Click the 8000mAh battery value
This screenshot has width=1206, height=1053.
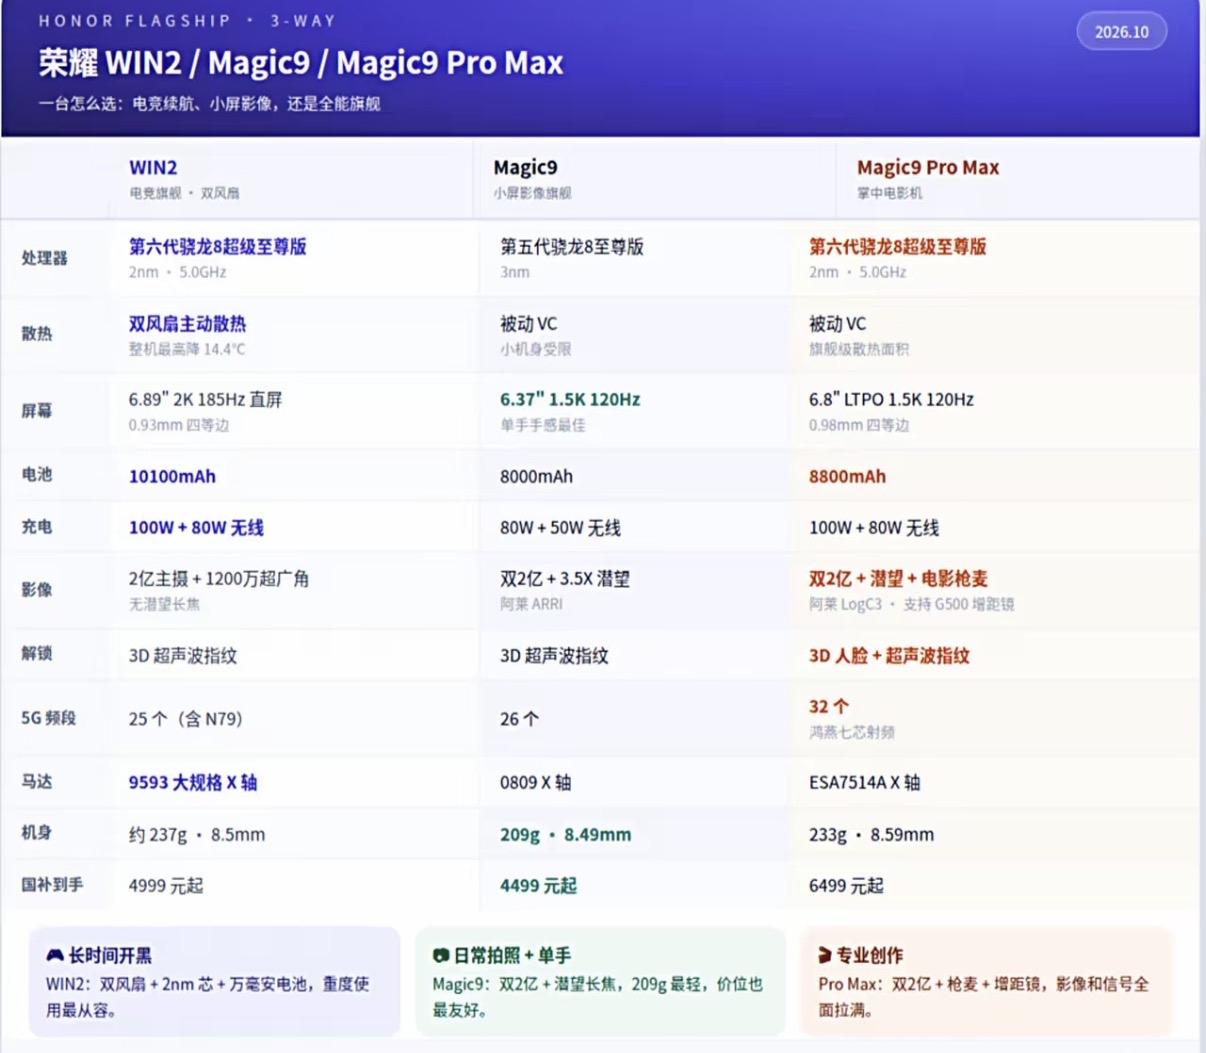536,476
